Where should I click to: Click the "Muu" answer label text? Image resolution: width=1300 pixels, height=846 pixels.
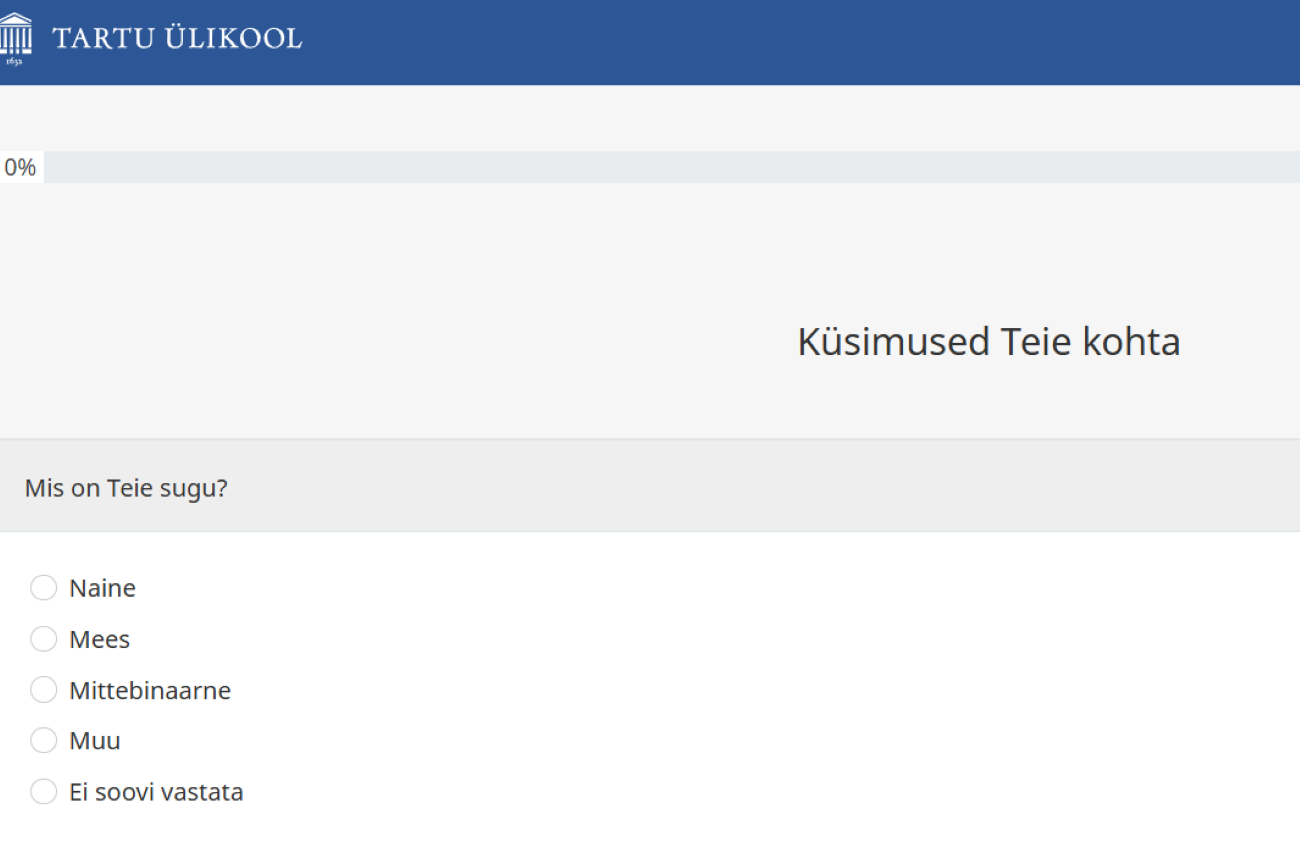coord(95,741)
